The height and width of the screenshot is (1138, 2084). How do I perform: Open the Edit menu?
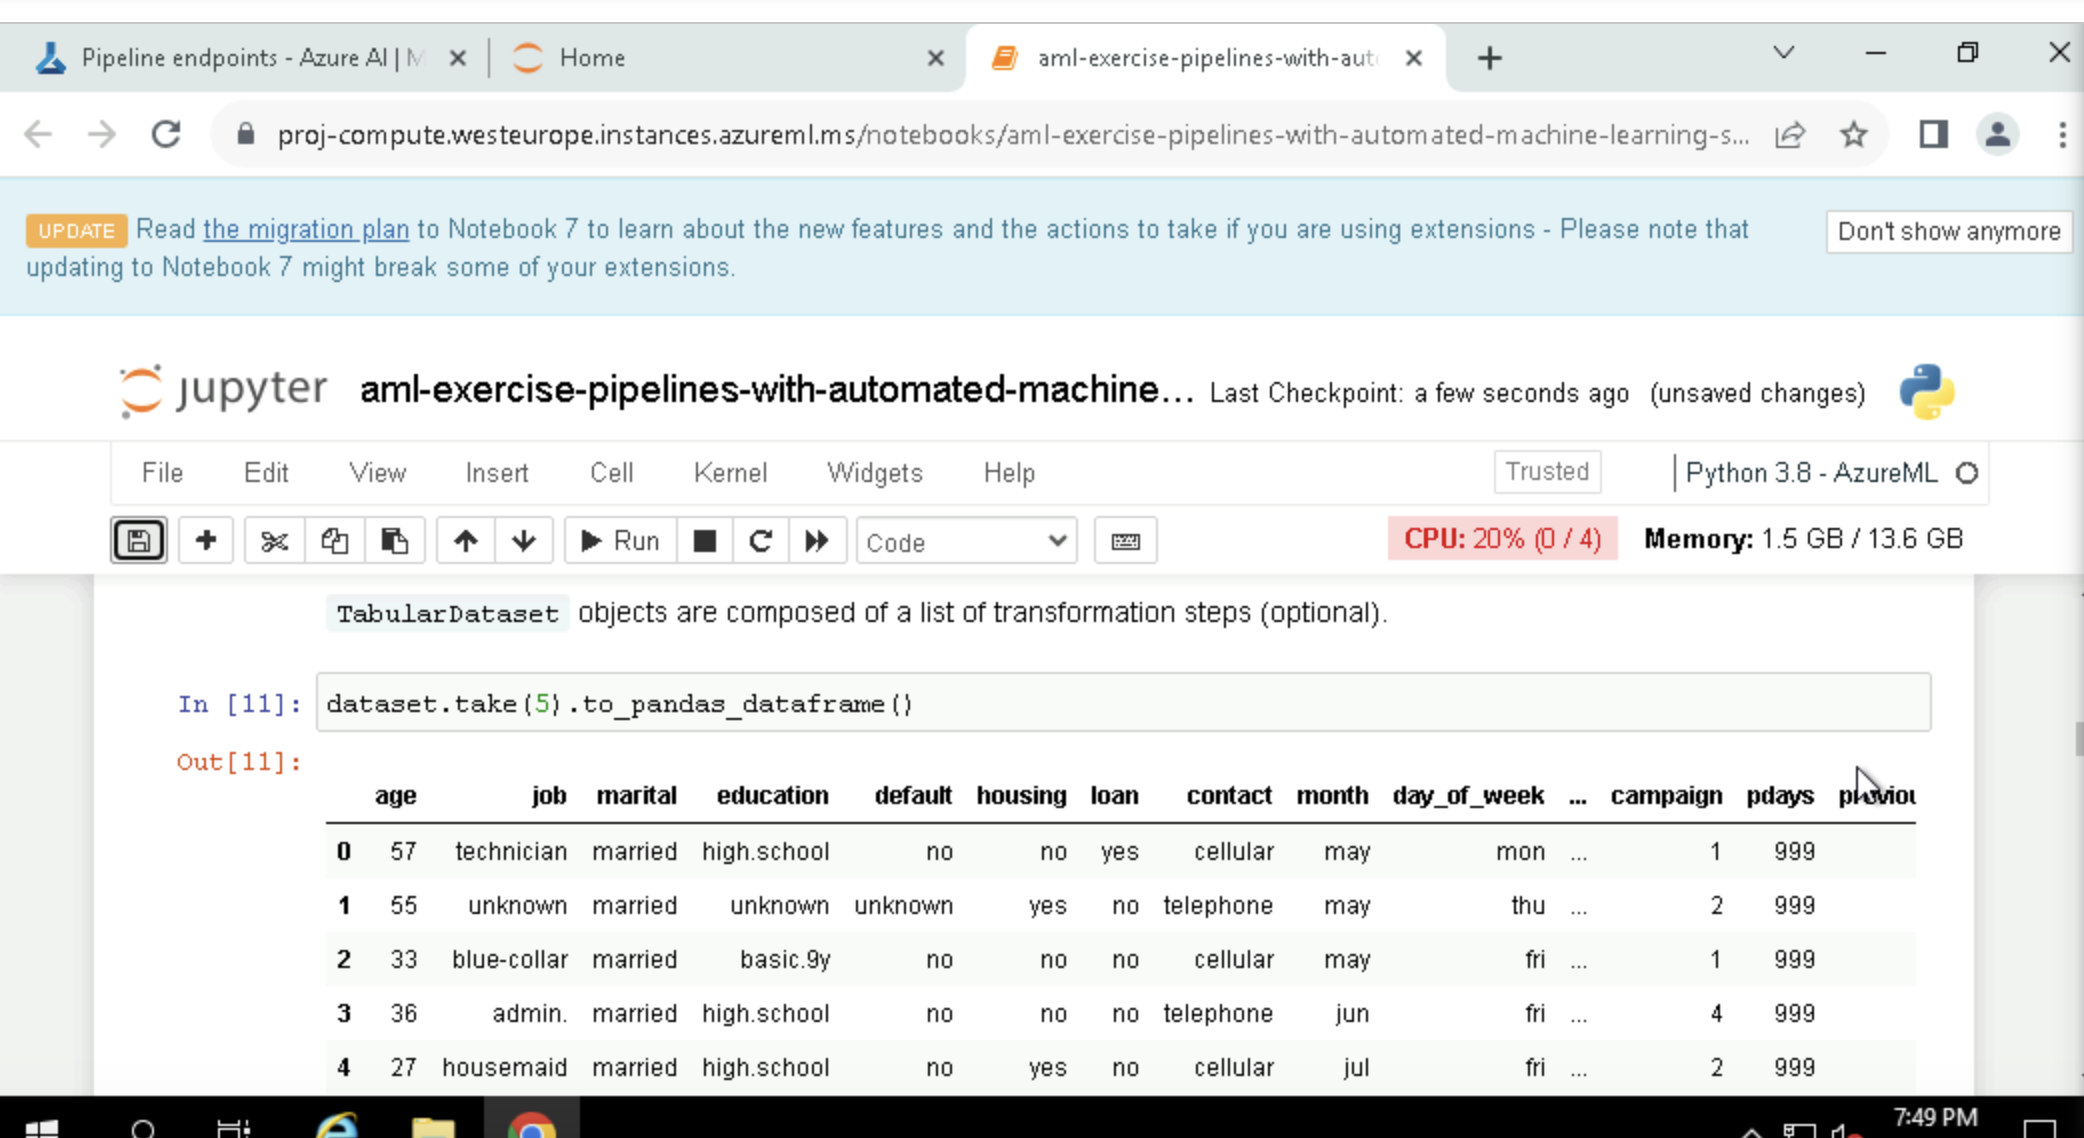click(x=266, y=473)
